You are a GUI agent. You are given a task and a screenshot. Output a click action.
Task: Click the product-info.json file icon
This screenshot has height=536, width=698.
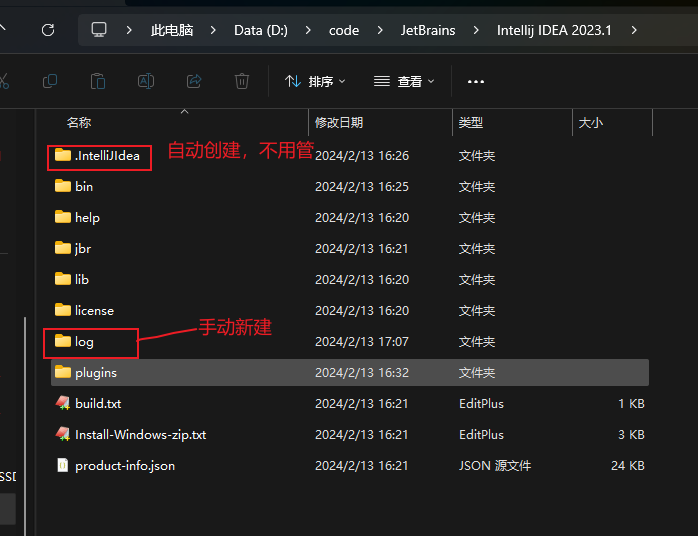[x=63, y=465]
